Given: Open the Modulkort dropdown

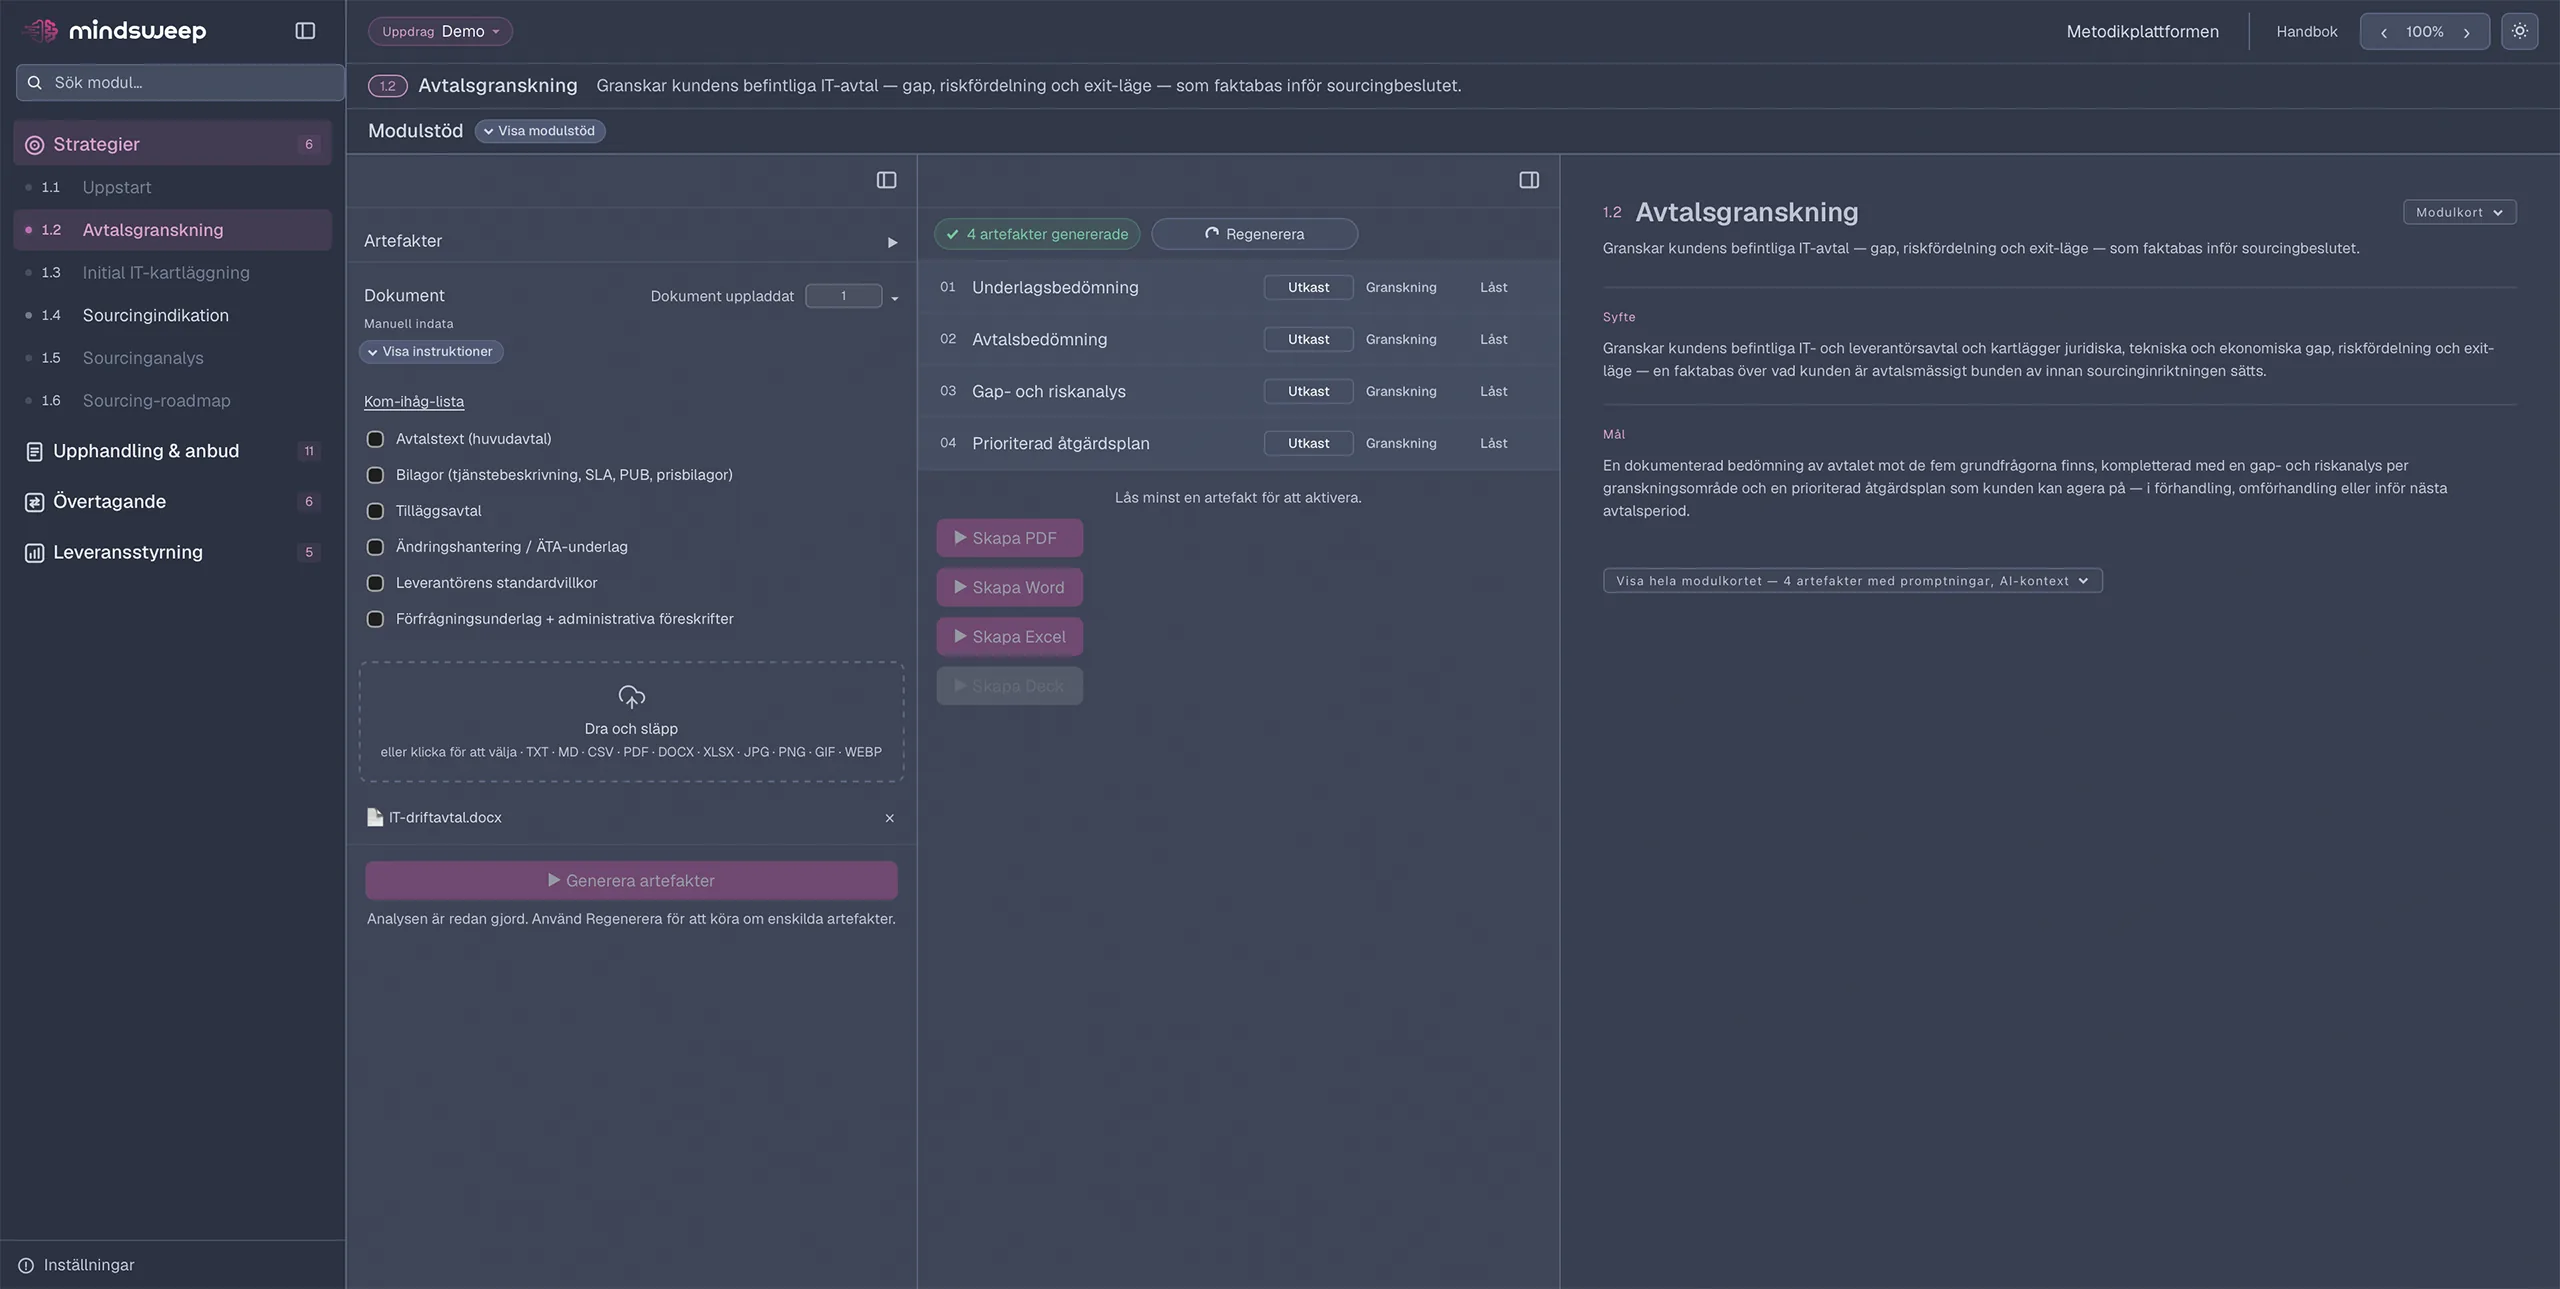Looking at the screenshot, I should (x=2459, y=212).
